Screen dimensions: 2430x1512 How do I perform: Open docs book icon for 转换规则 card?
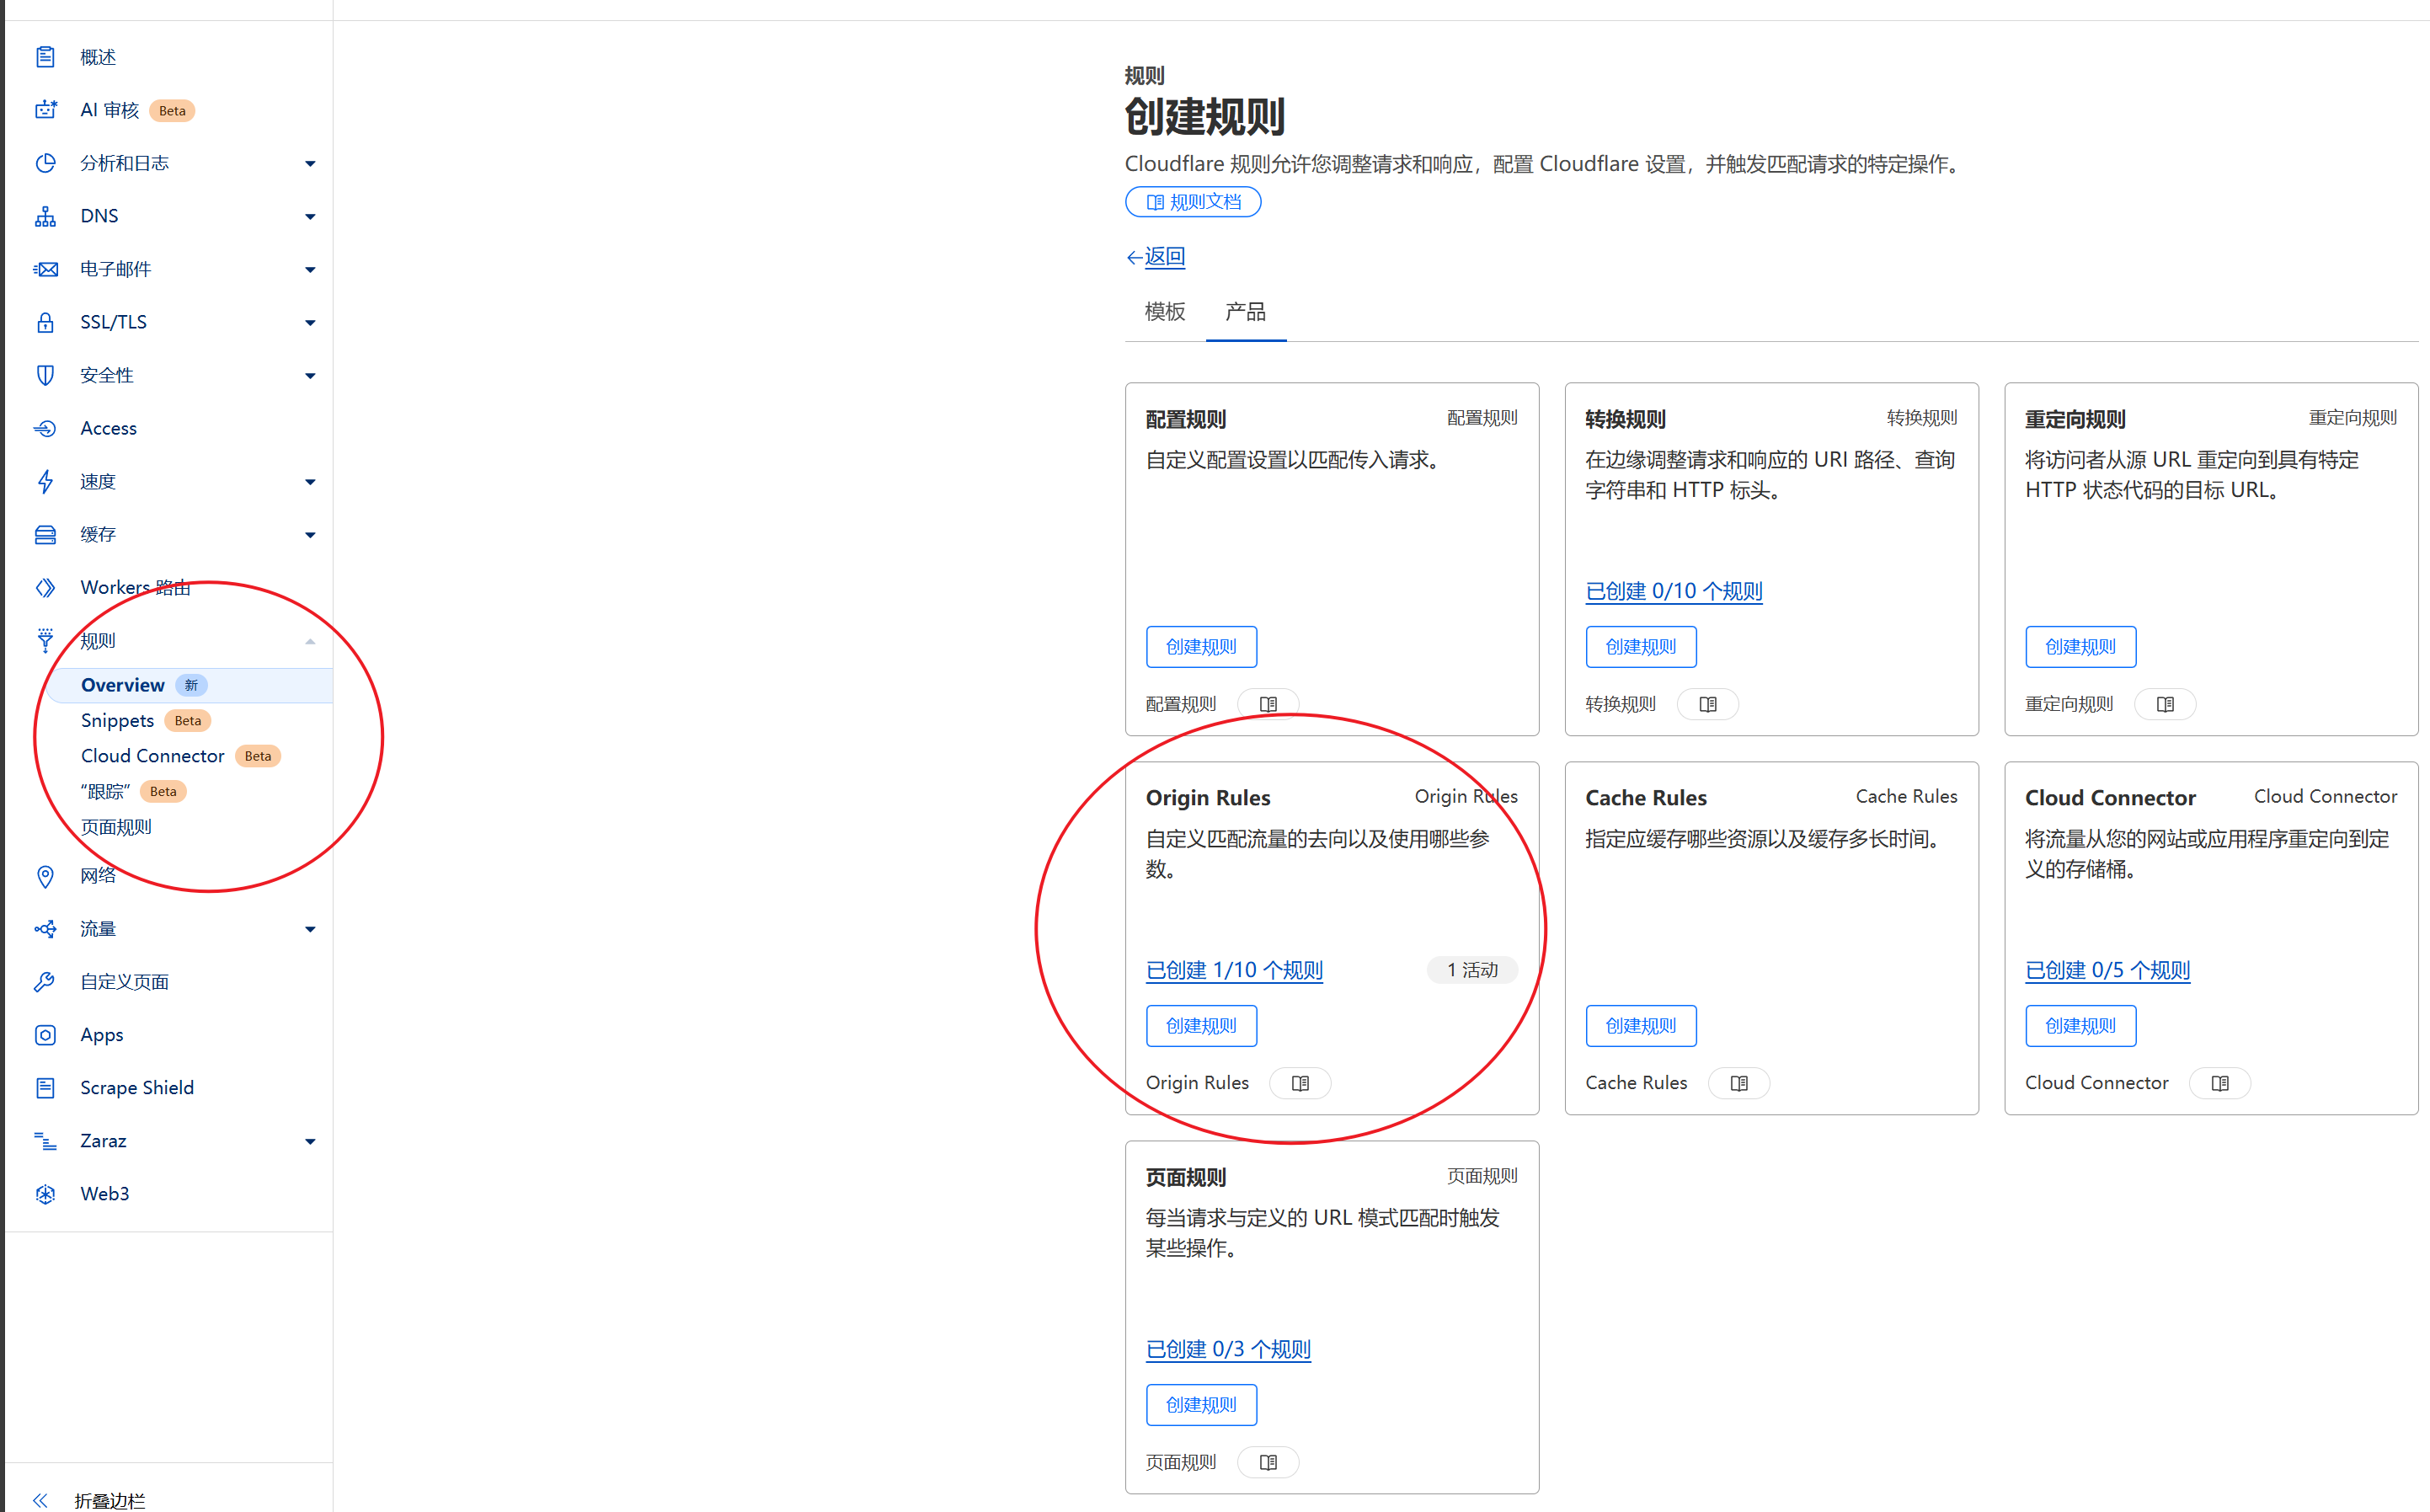1708,704
